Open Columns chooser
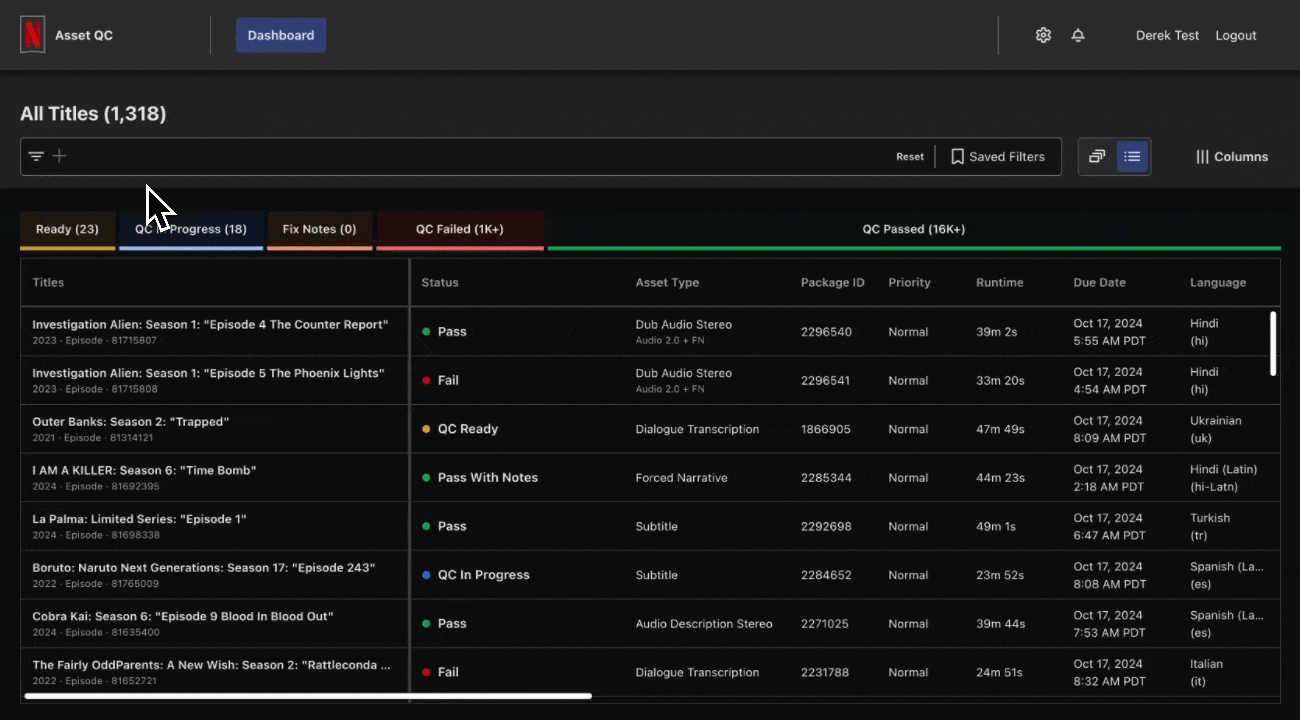 click(1232, 156)
